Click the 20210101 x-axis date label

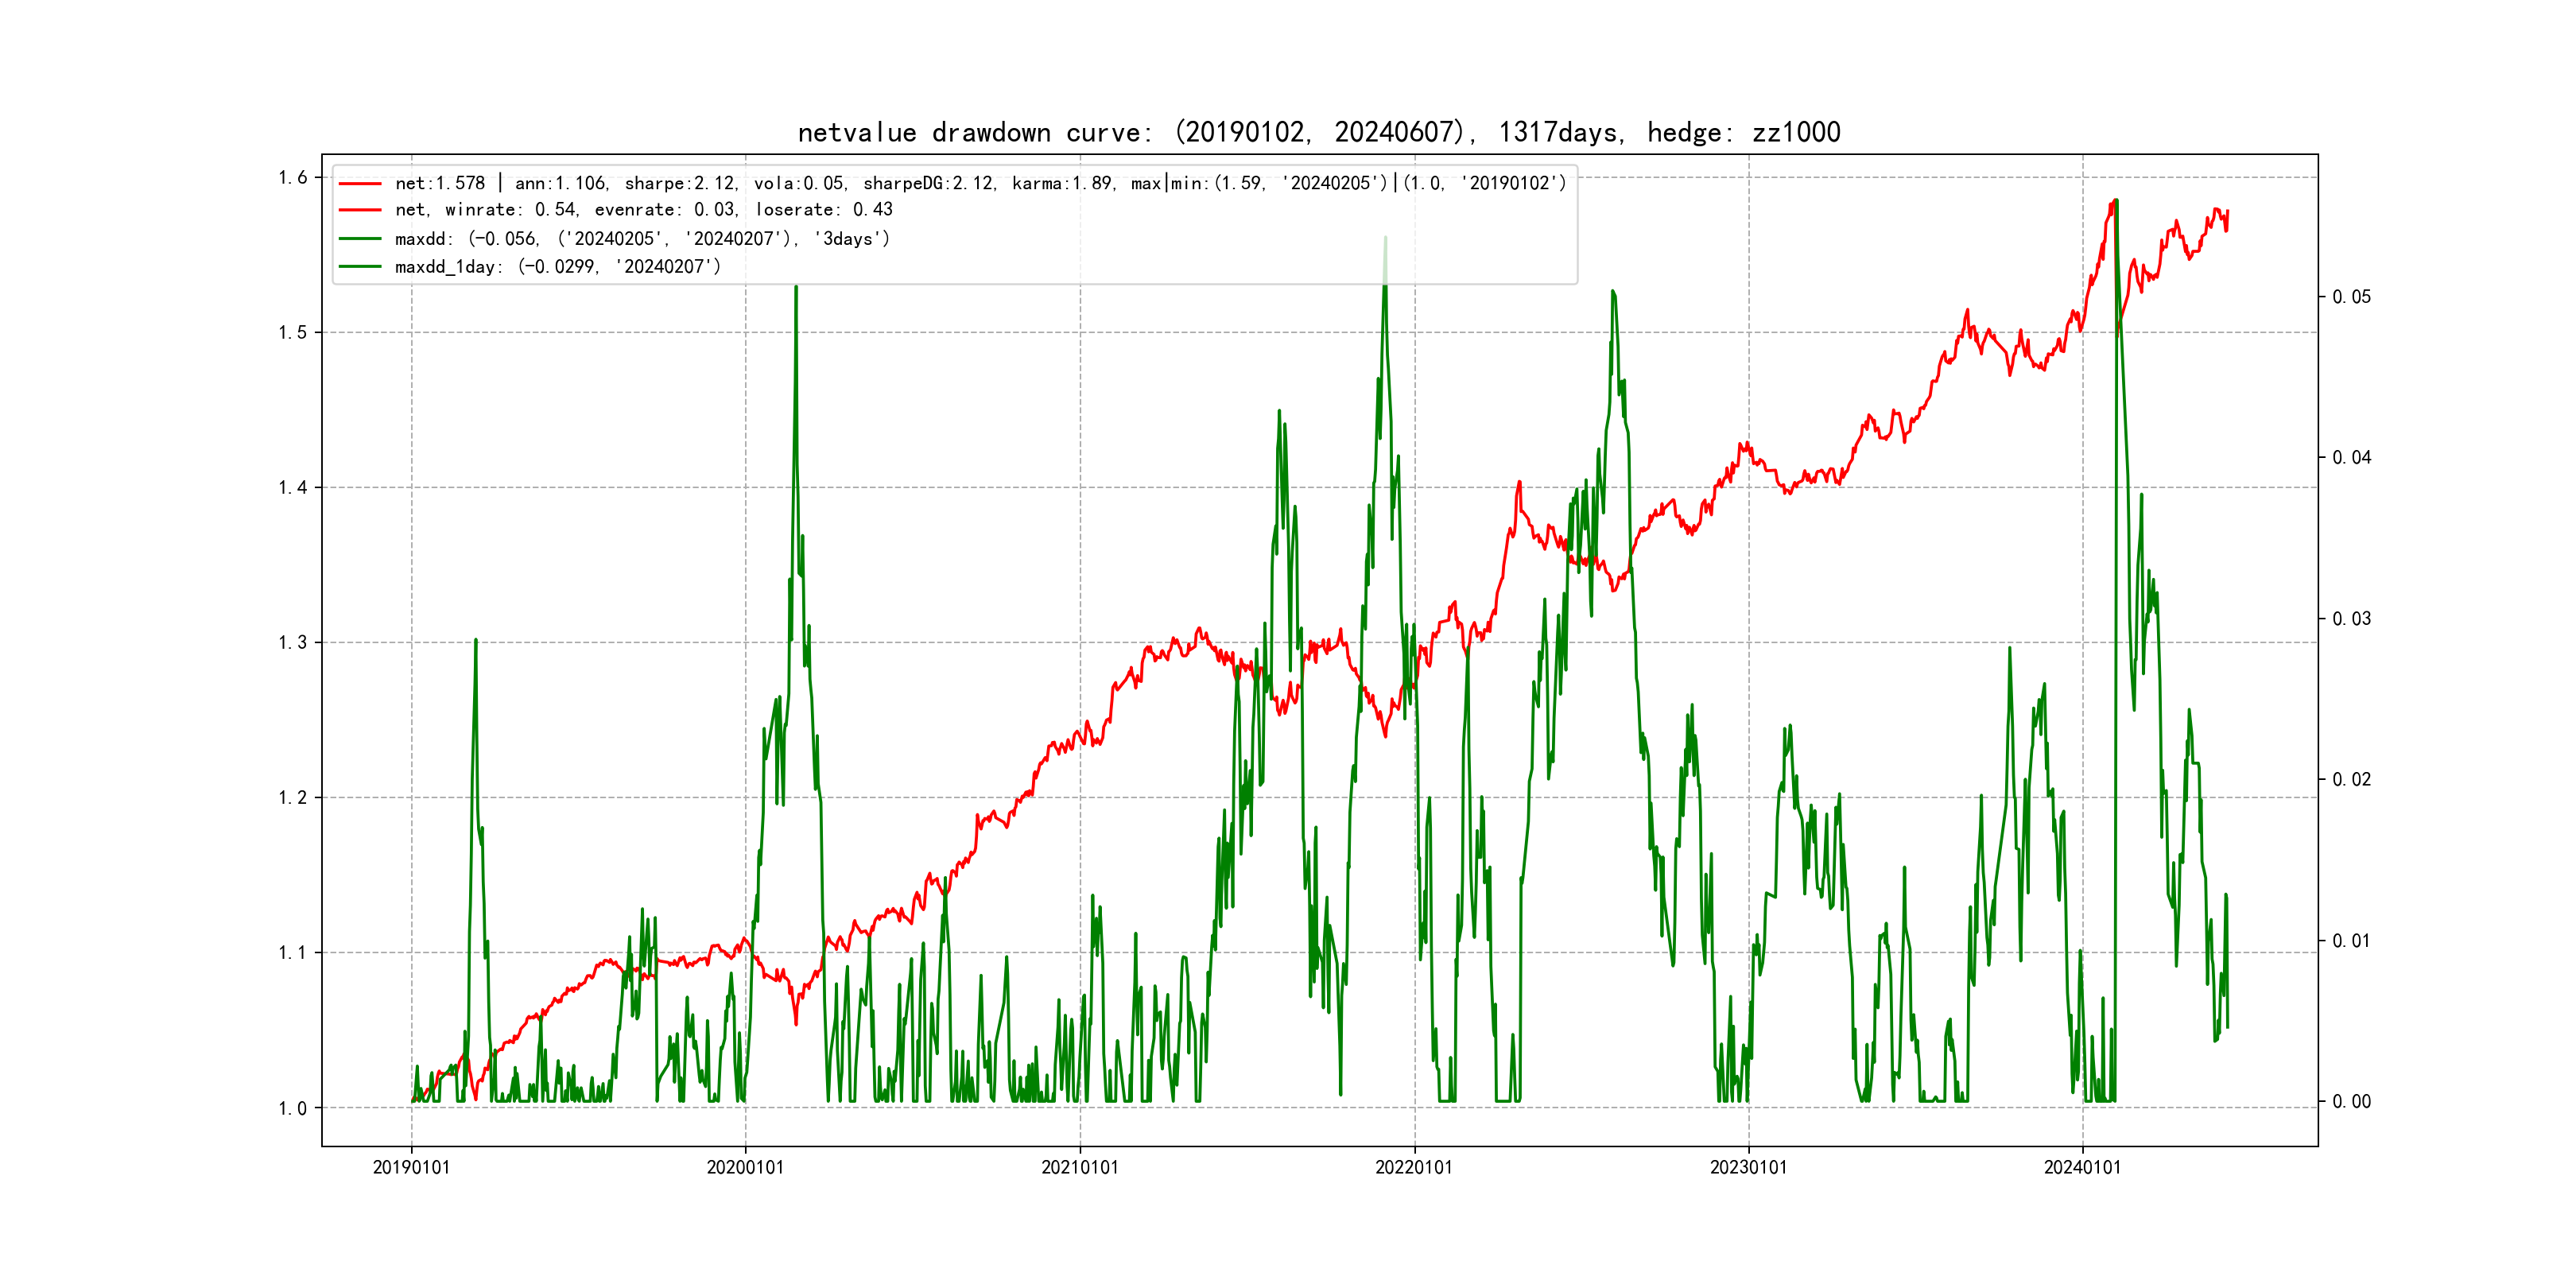click(1080, 1168)
